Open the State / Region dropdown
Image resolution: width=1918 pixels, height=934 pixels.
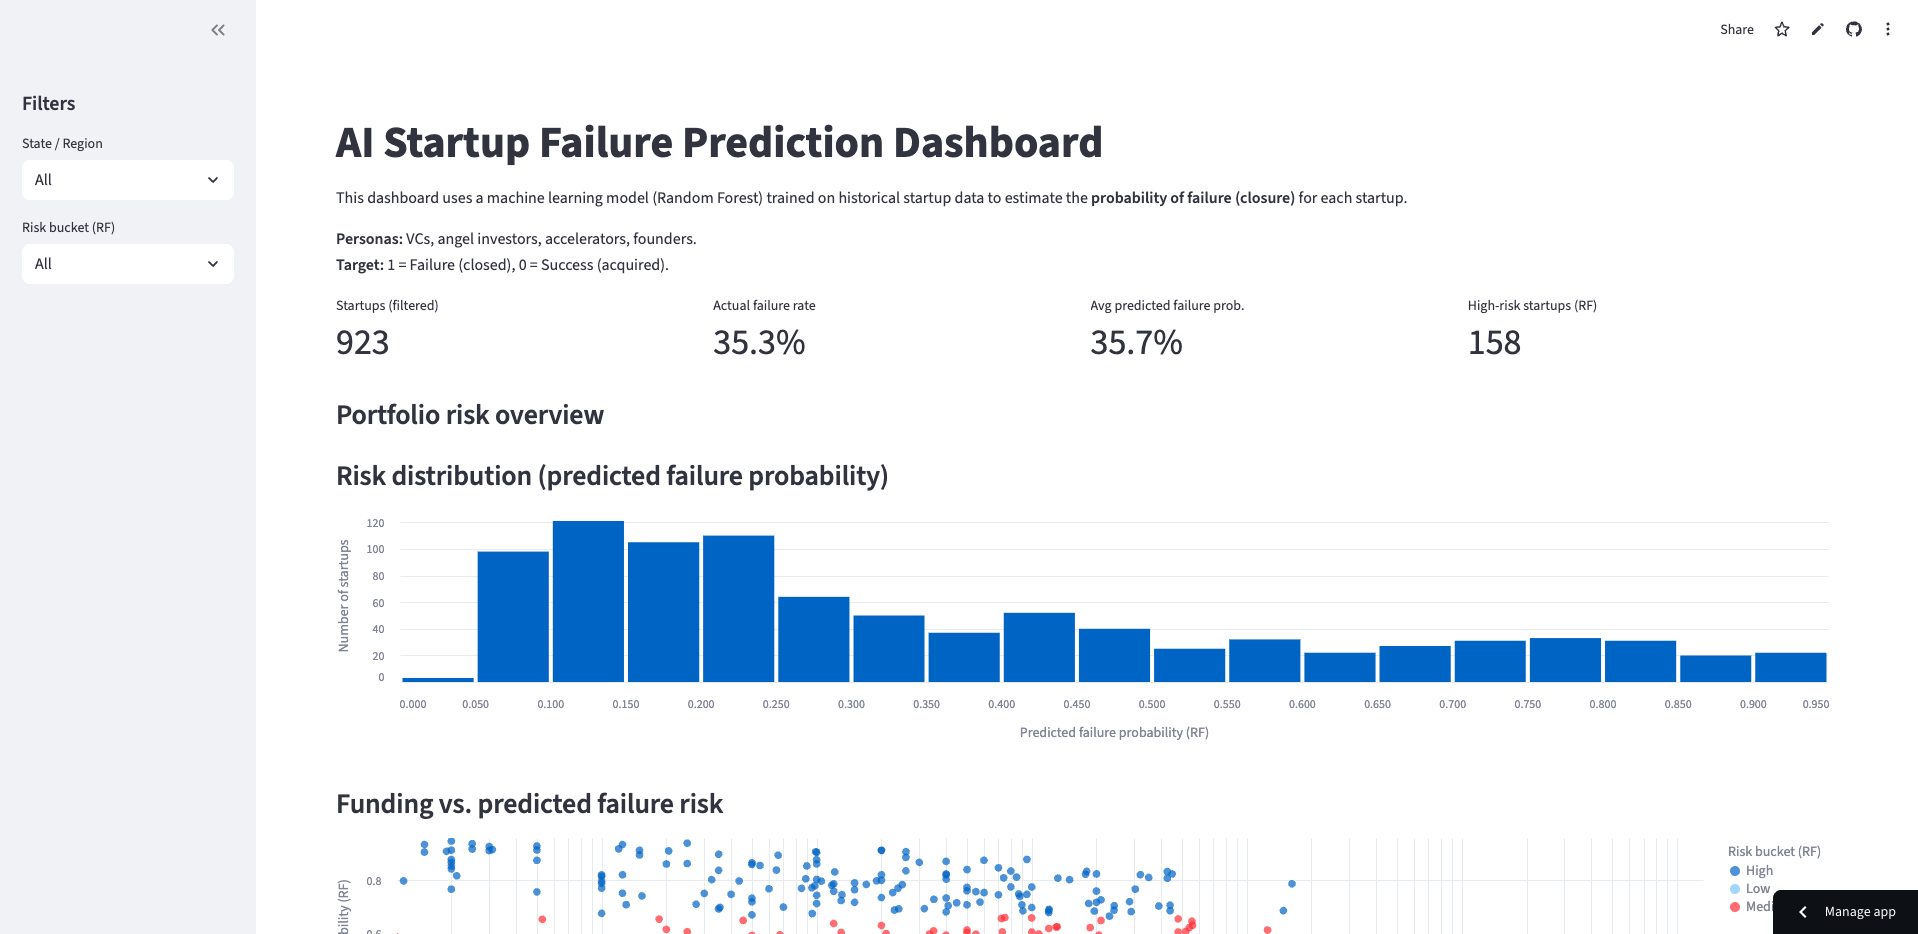127,180
